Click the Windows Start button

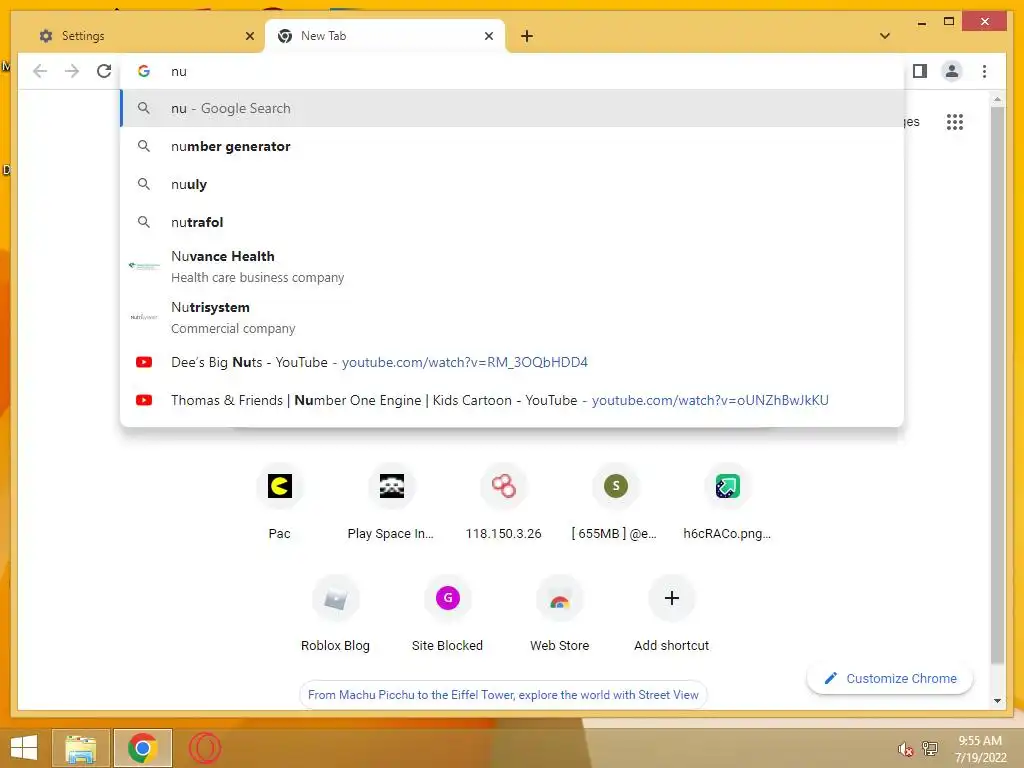tap(24, 748)
